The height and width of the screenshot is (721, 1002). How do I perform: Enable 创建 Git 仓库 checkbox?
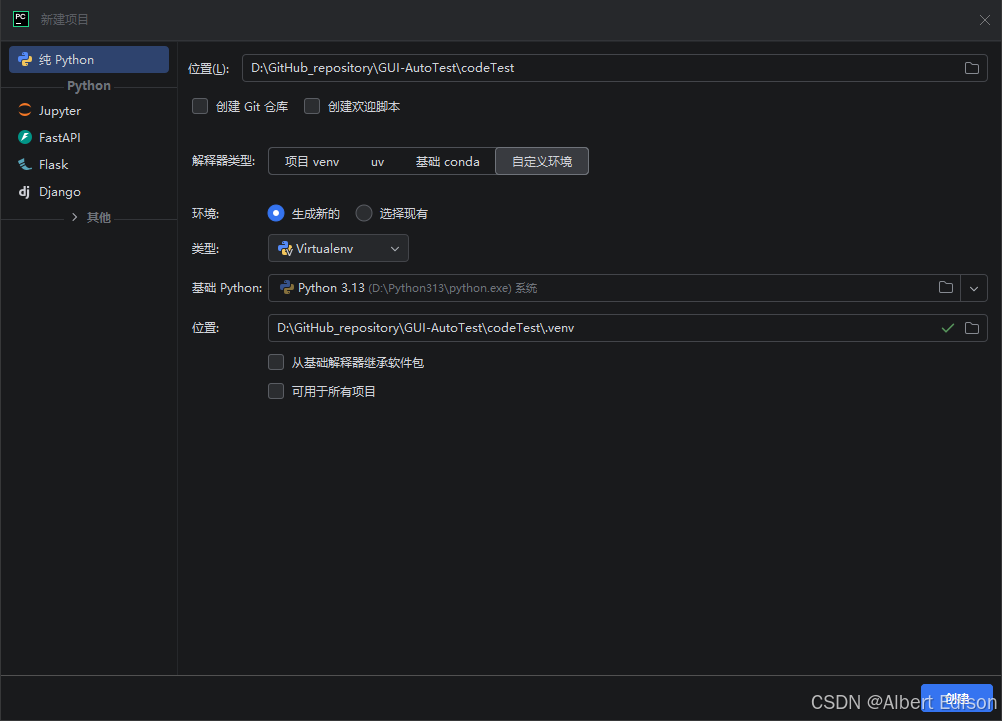tap(200, 106)
